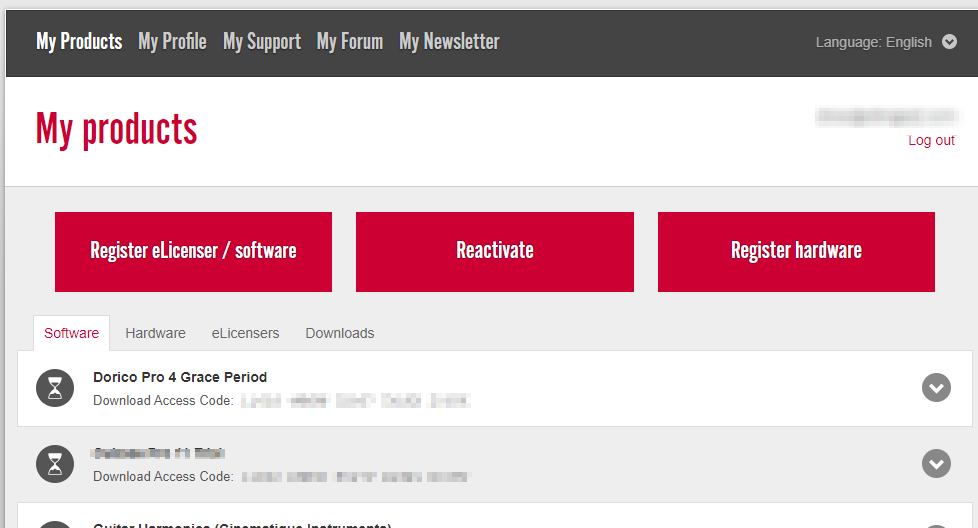978x528 pixels.
Task: Click the hourglass icon beside Dorico Pro 4 Grace Period
Action: coord(55,388)
